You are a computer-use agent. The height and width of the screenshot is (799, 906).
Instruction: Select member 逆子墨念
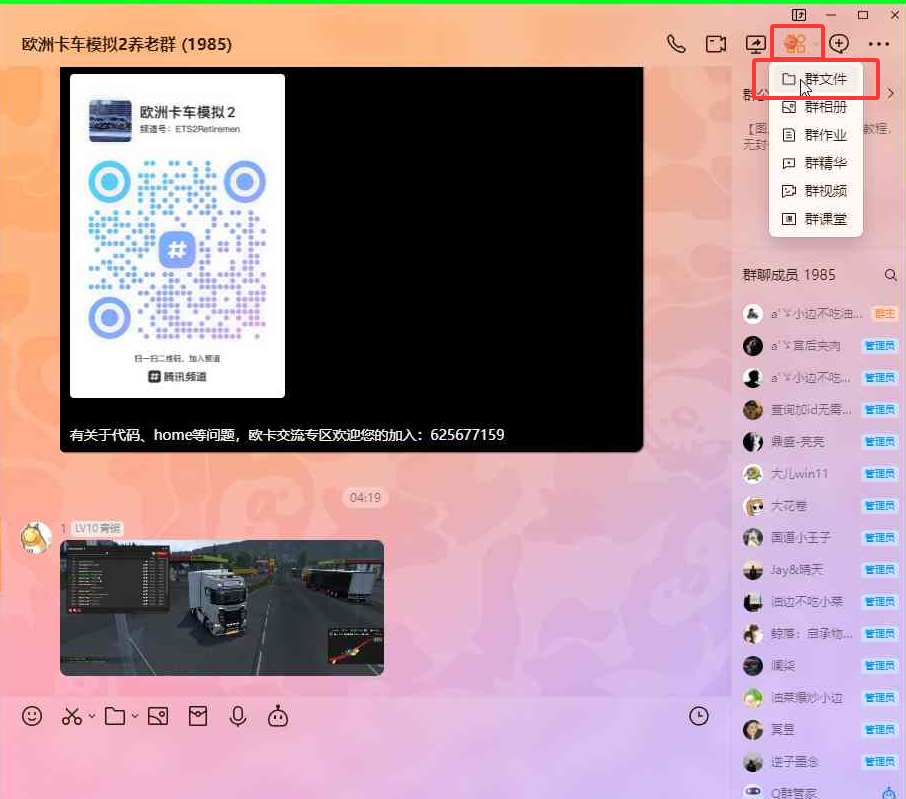point(819,761)
